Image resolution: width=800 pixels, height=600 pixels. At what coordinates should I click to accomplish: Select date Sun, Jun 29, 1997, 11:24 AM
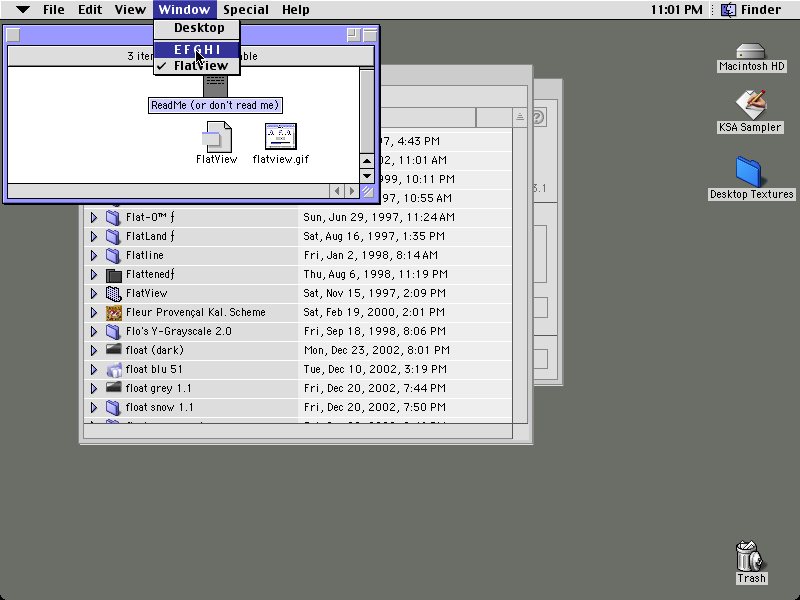[x=379, y=217]
